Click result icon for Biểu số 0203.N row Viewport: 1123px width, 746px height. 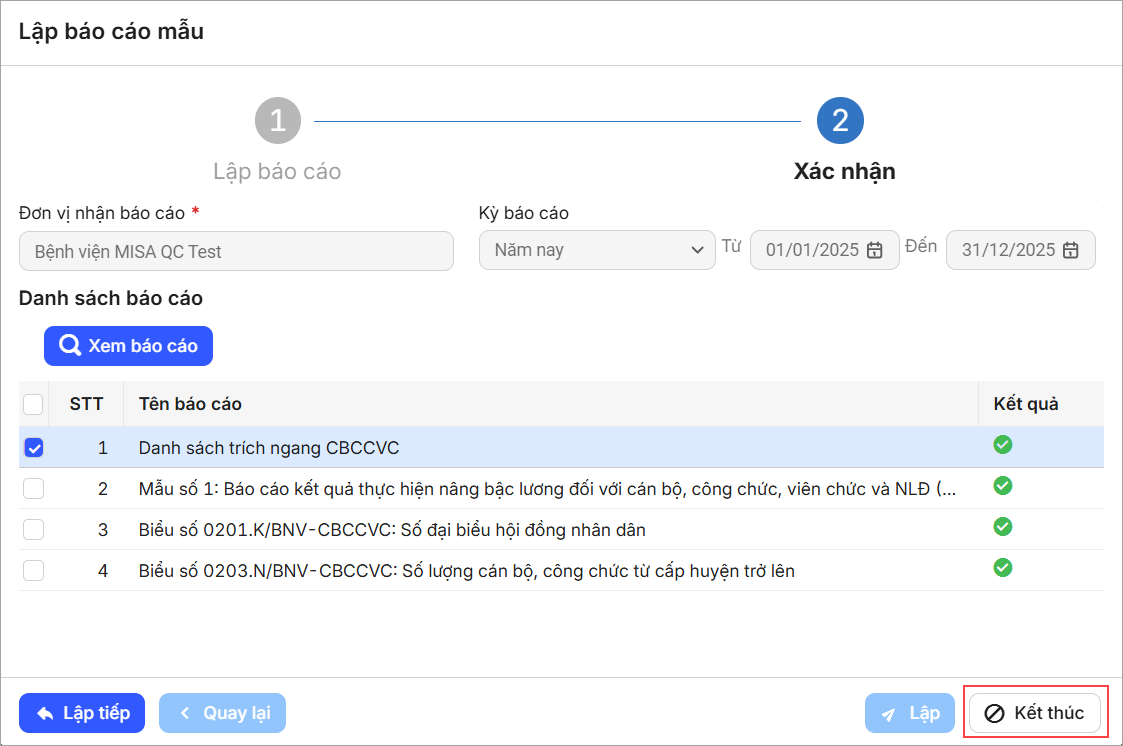coord(1003,568)
